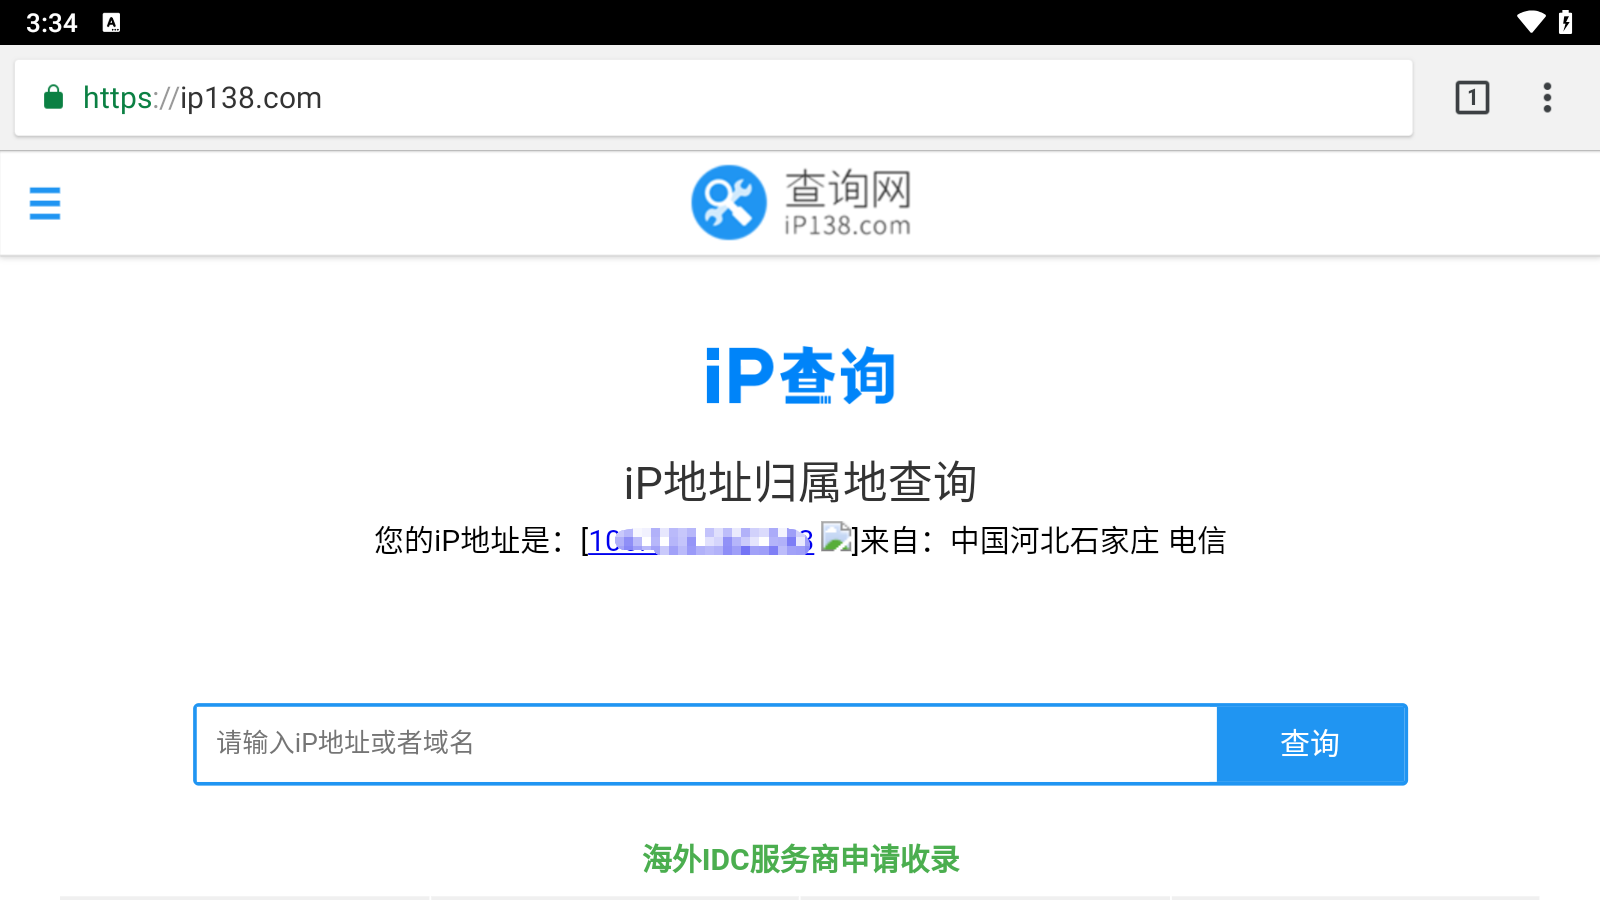Click the broken image icon beside your IP
Screen dimensions: 1600x900
click(x=836, y=539)
